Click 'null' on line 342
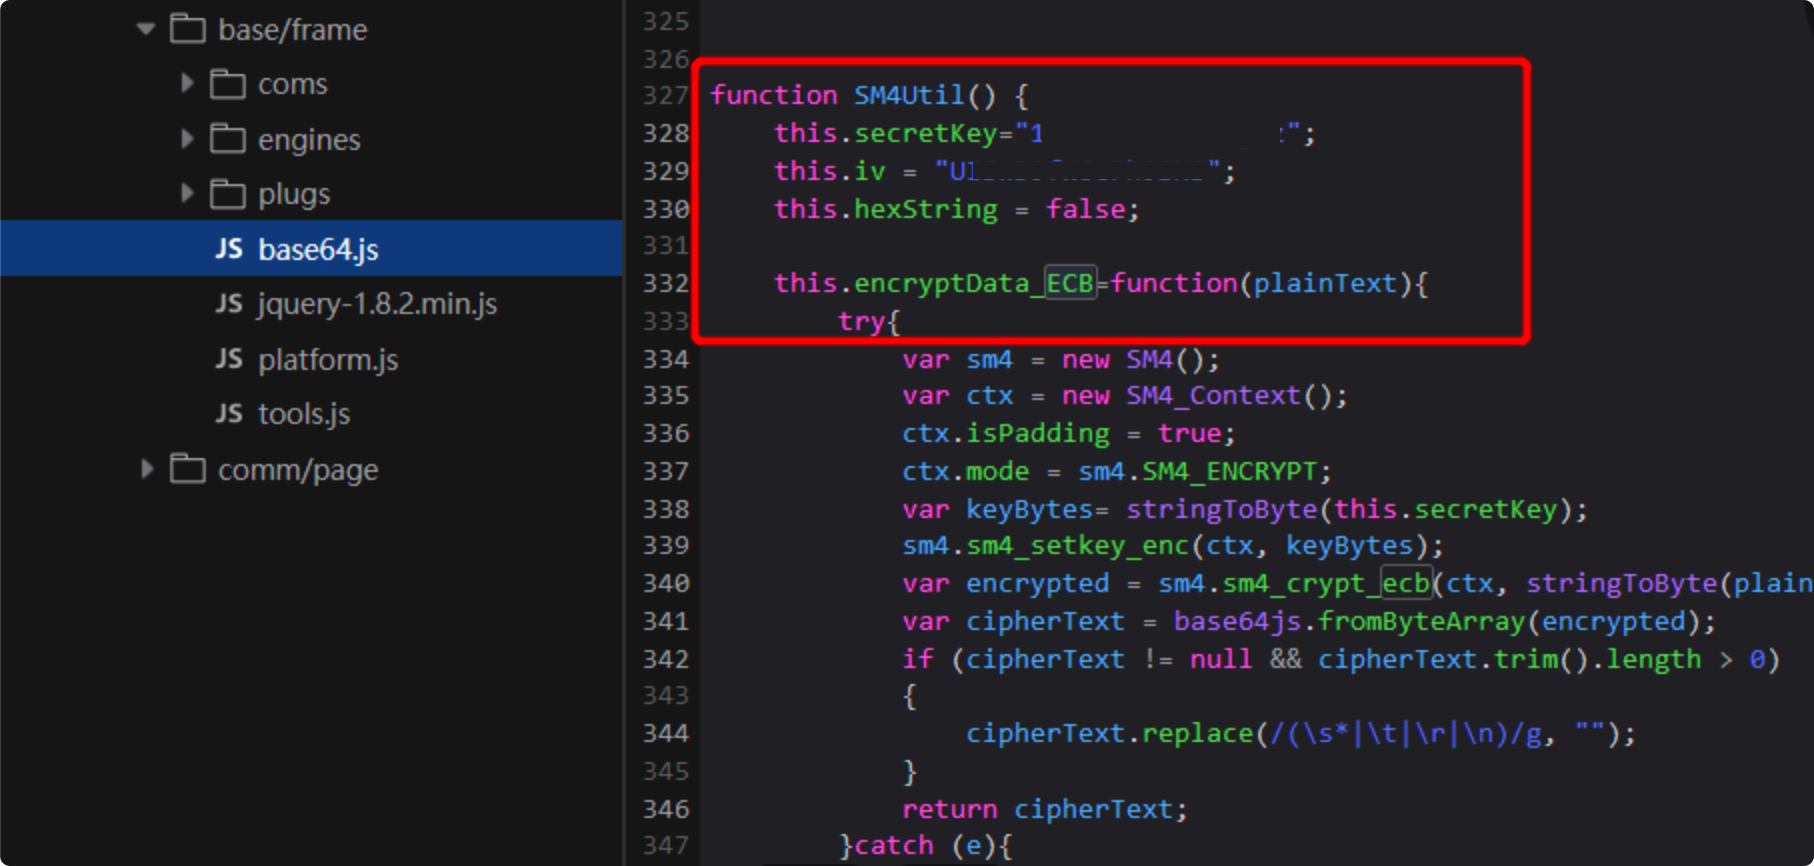This screenshot has height=866, width=1814. tap(1222, 659)
